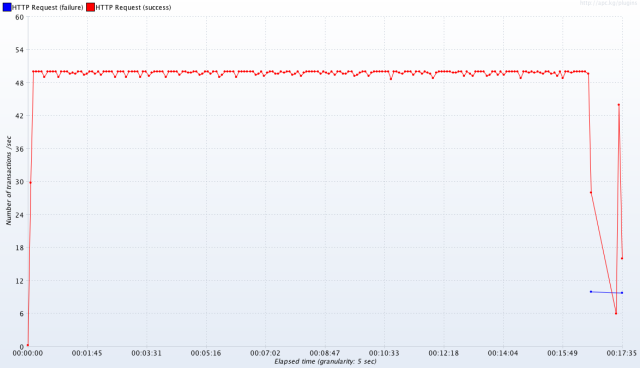This screenshot has height=368, width=640.
Task: Click the y-axis value 54
Action: (x=20, y=50)
